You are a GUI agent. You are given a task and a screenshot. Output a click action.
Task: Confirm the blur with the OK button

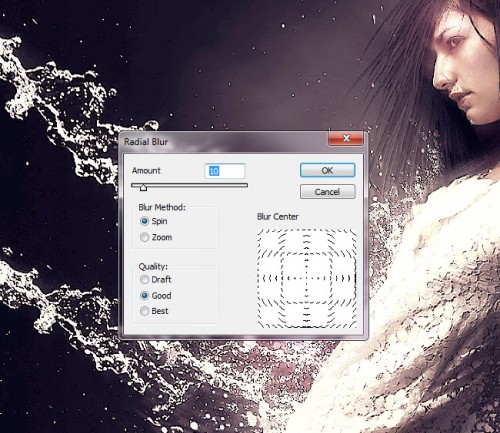[327, 170]
